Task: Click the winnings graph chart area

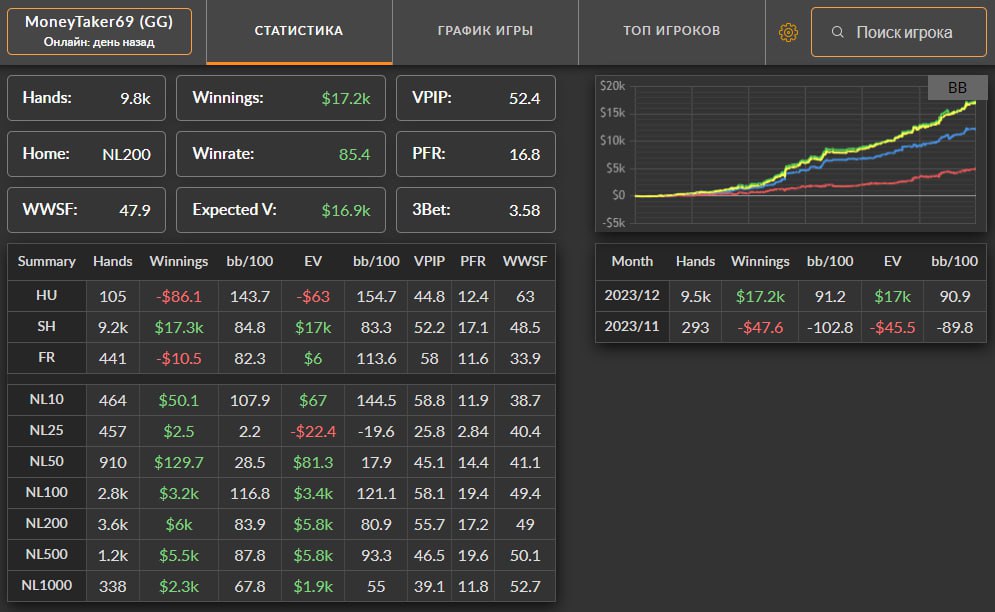Action: click(x=791, y=153)
